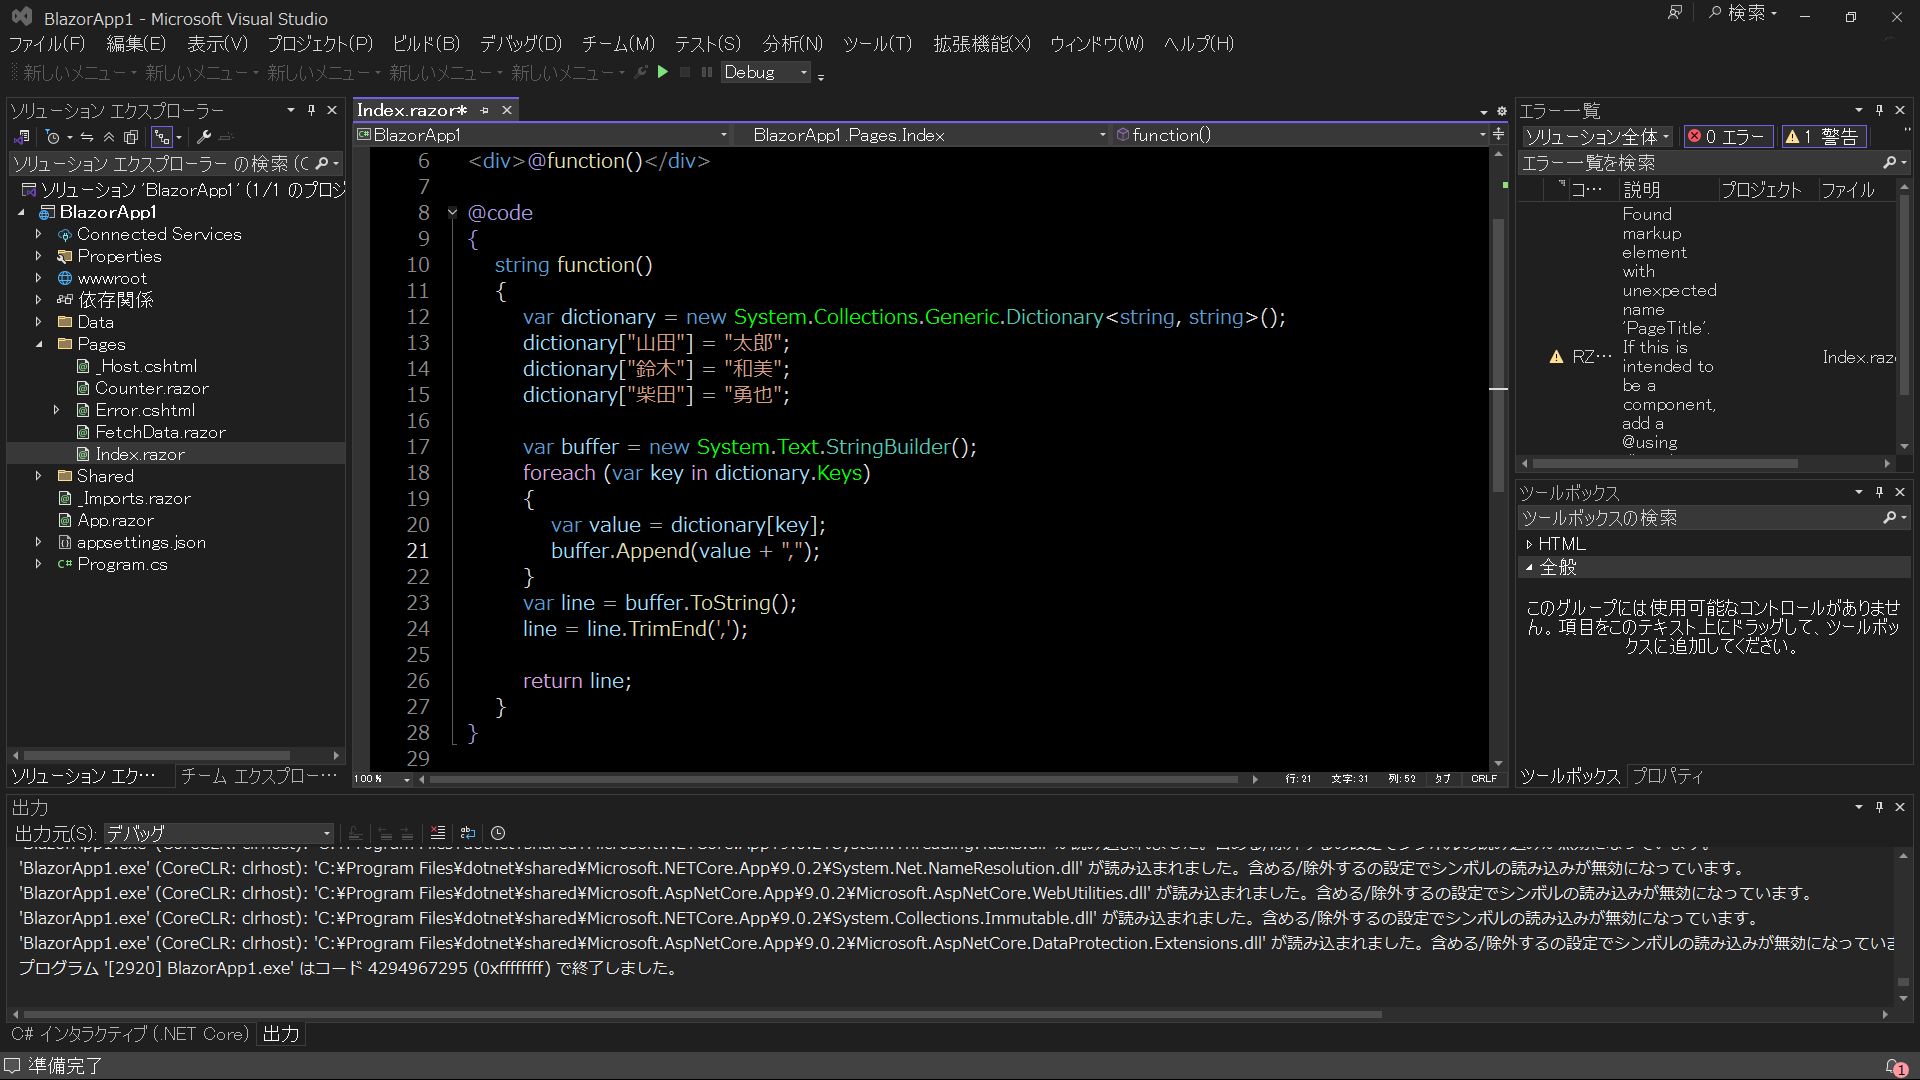Viewport: 1920px width, 1080px height.
Task: Open Solution Explorer properties wrench icon
Action: click(x=203, y=137)
